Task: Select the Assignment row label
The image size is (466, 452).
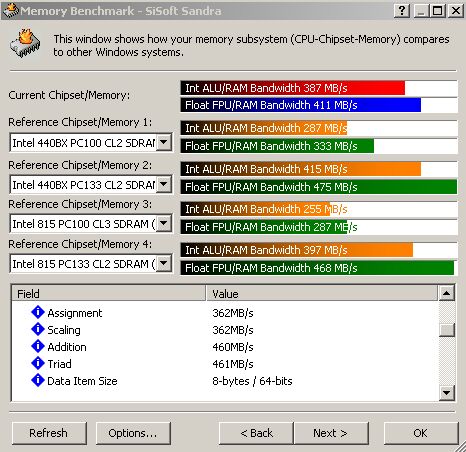Action: point(75,313)
